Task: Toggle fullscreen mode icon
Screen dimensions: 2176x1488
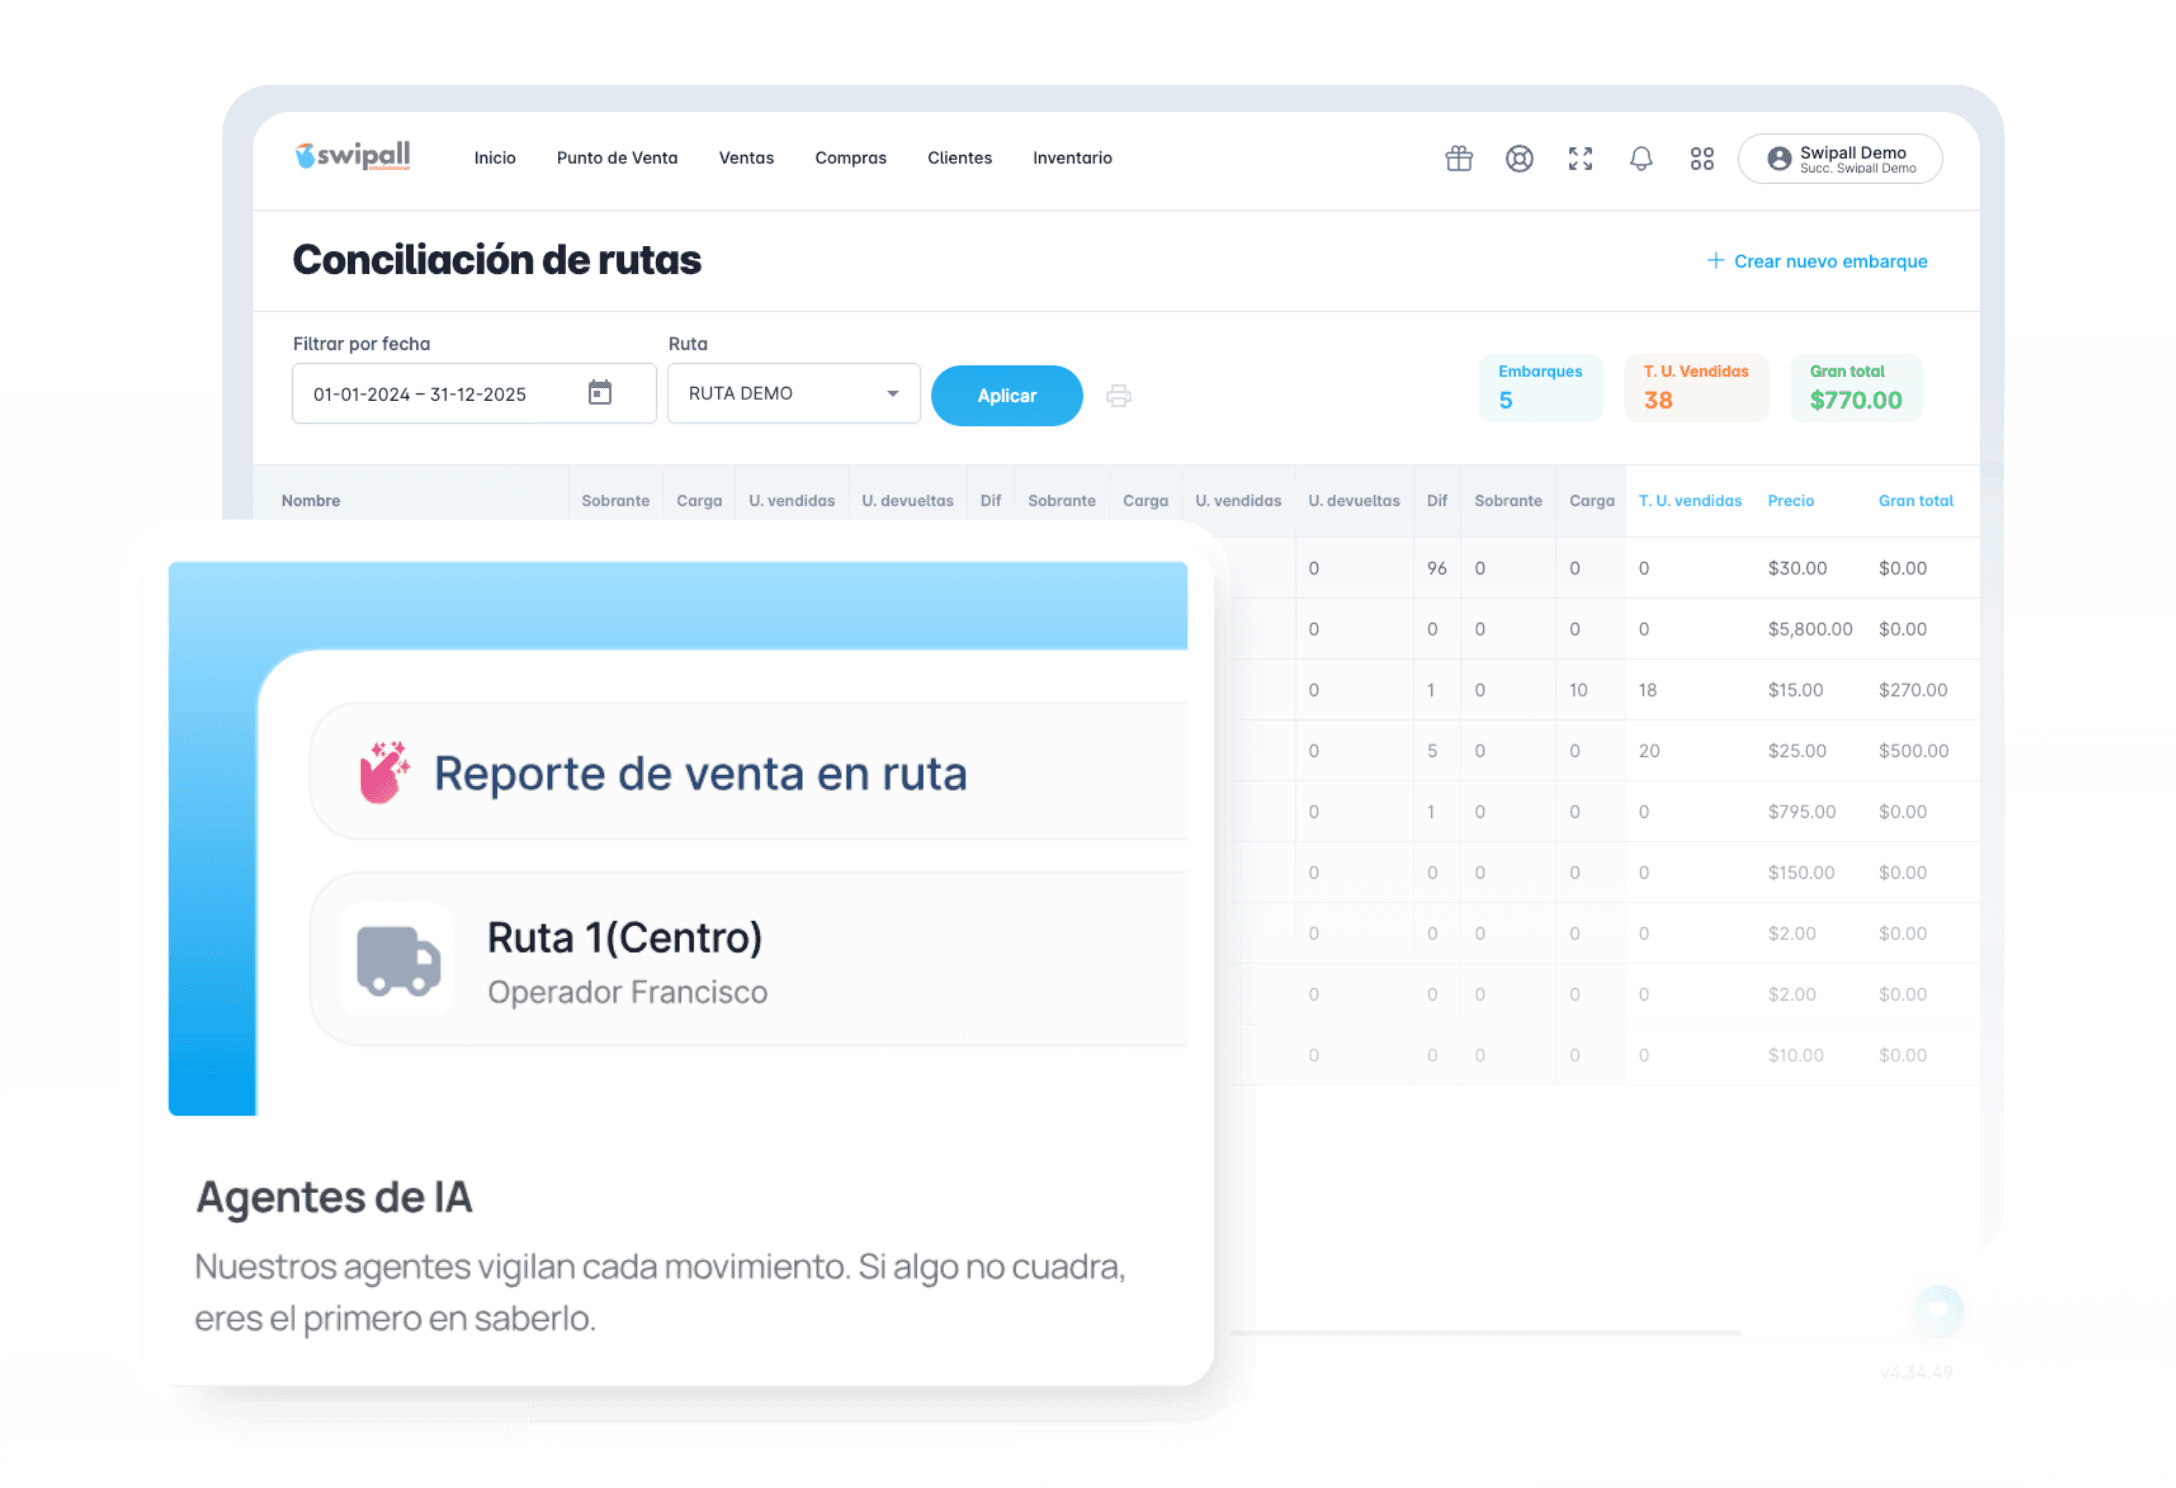Action: coord(1580,158)
